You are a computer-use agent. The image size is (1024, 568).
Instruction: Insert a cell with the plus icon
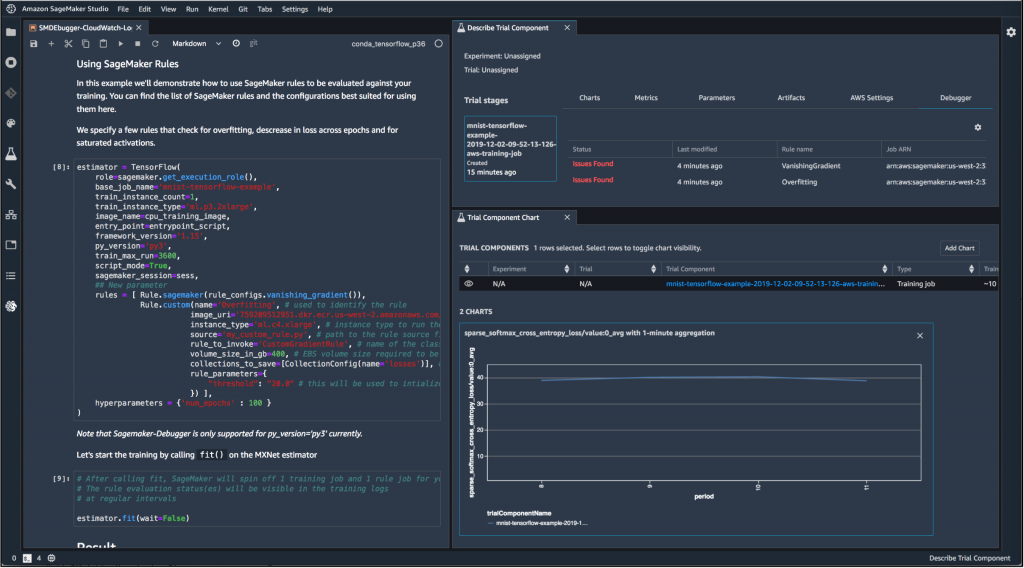click(51, 44)
